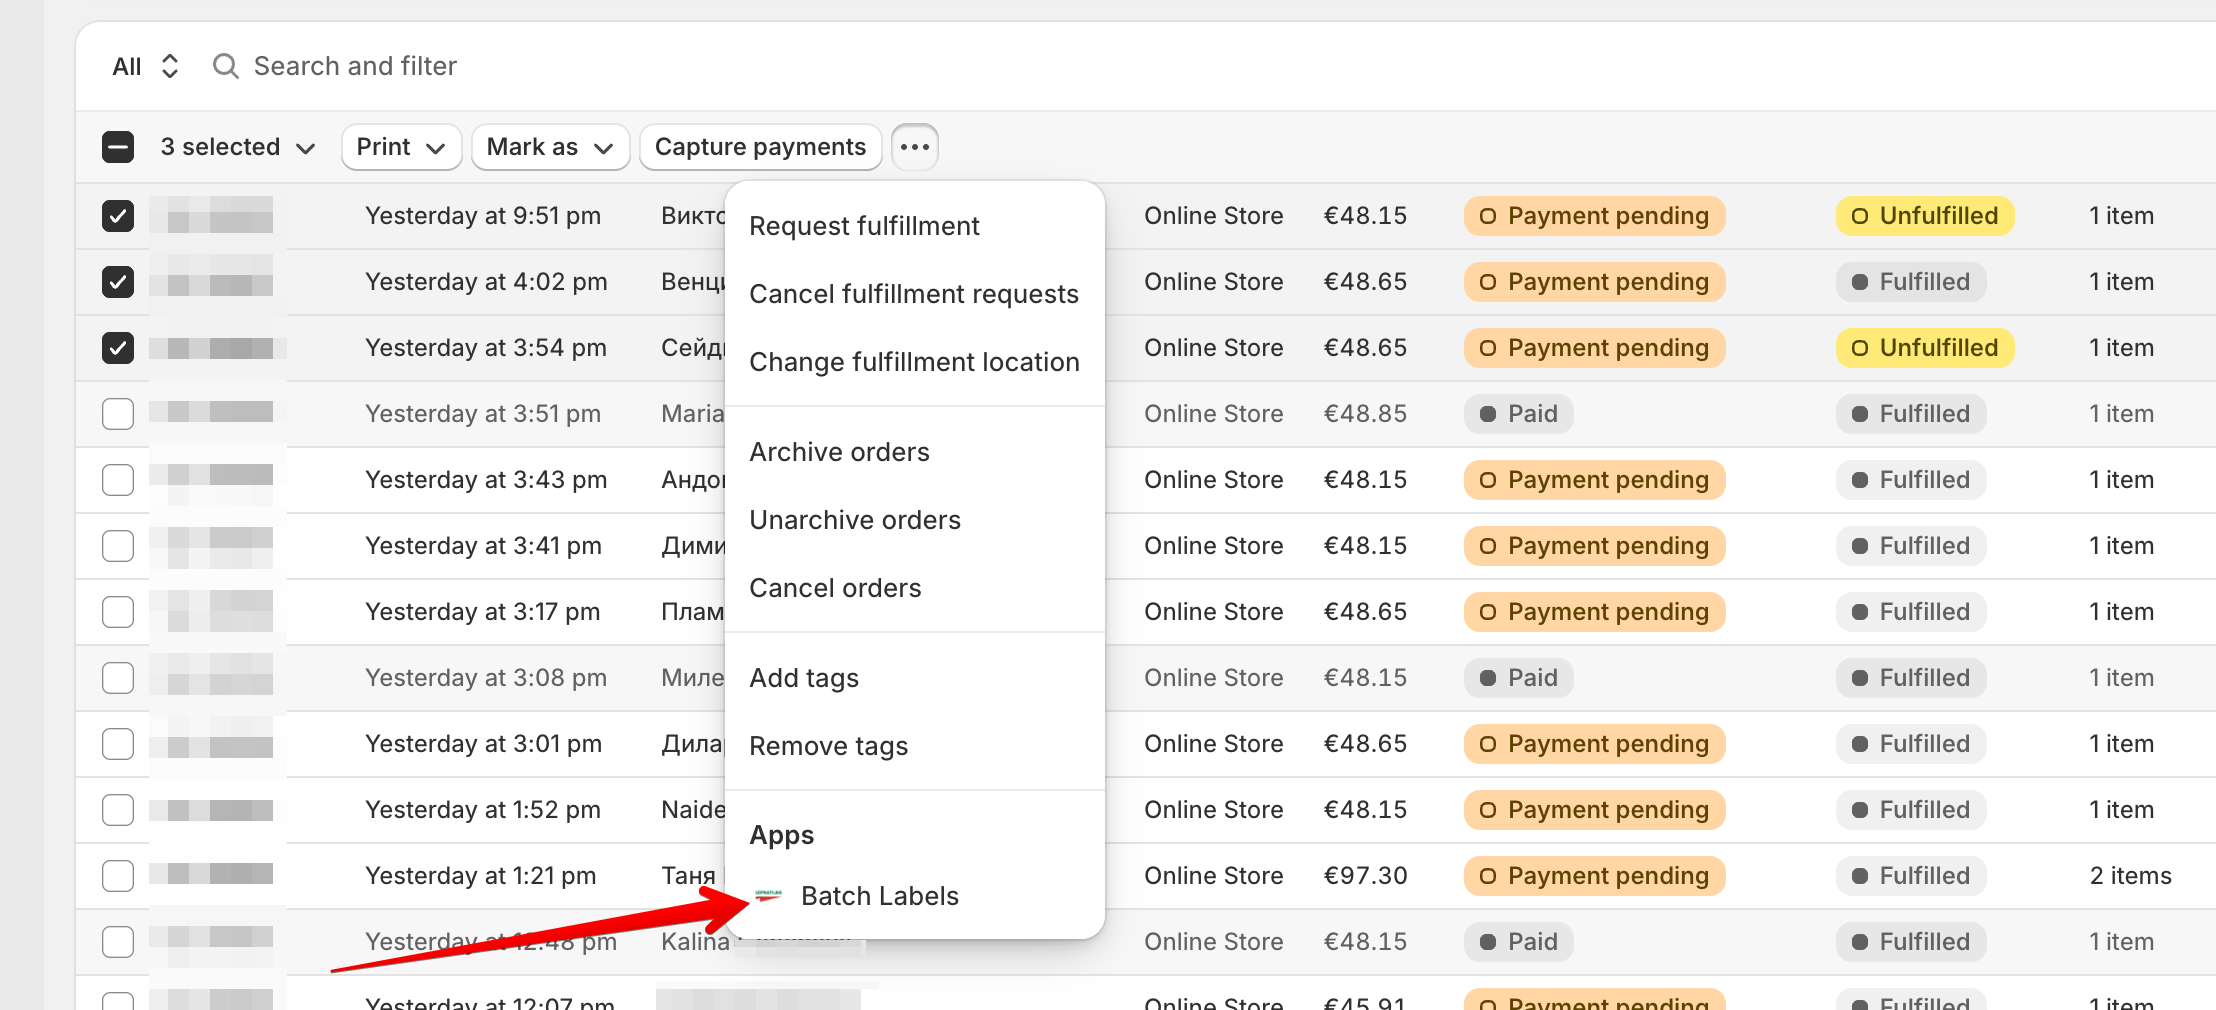Choose Cancel orders
This screenshot has height=1010, width=2216.
pos(914,588)
